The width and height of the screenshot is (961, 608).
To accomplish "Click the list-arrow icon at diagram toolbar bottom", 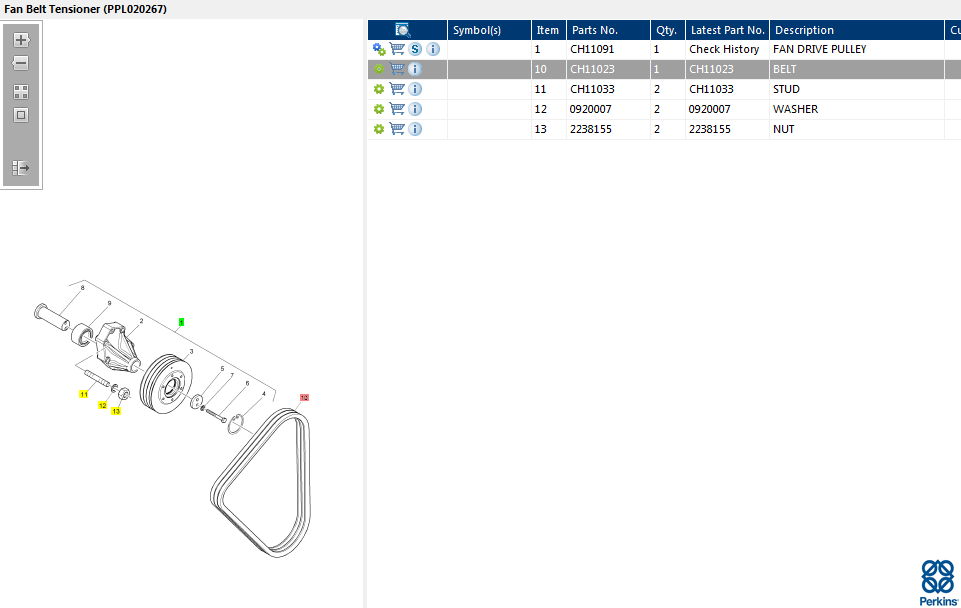I will 21,168.
